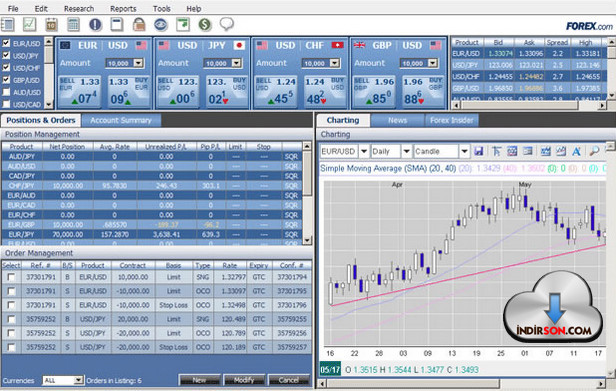The image size is (616, 391).
Task: Click the blue exclamation alert icon
Action: click(x=95, y=25)
